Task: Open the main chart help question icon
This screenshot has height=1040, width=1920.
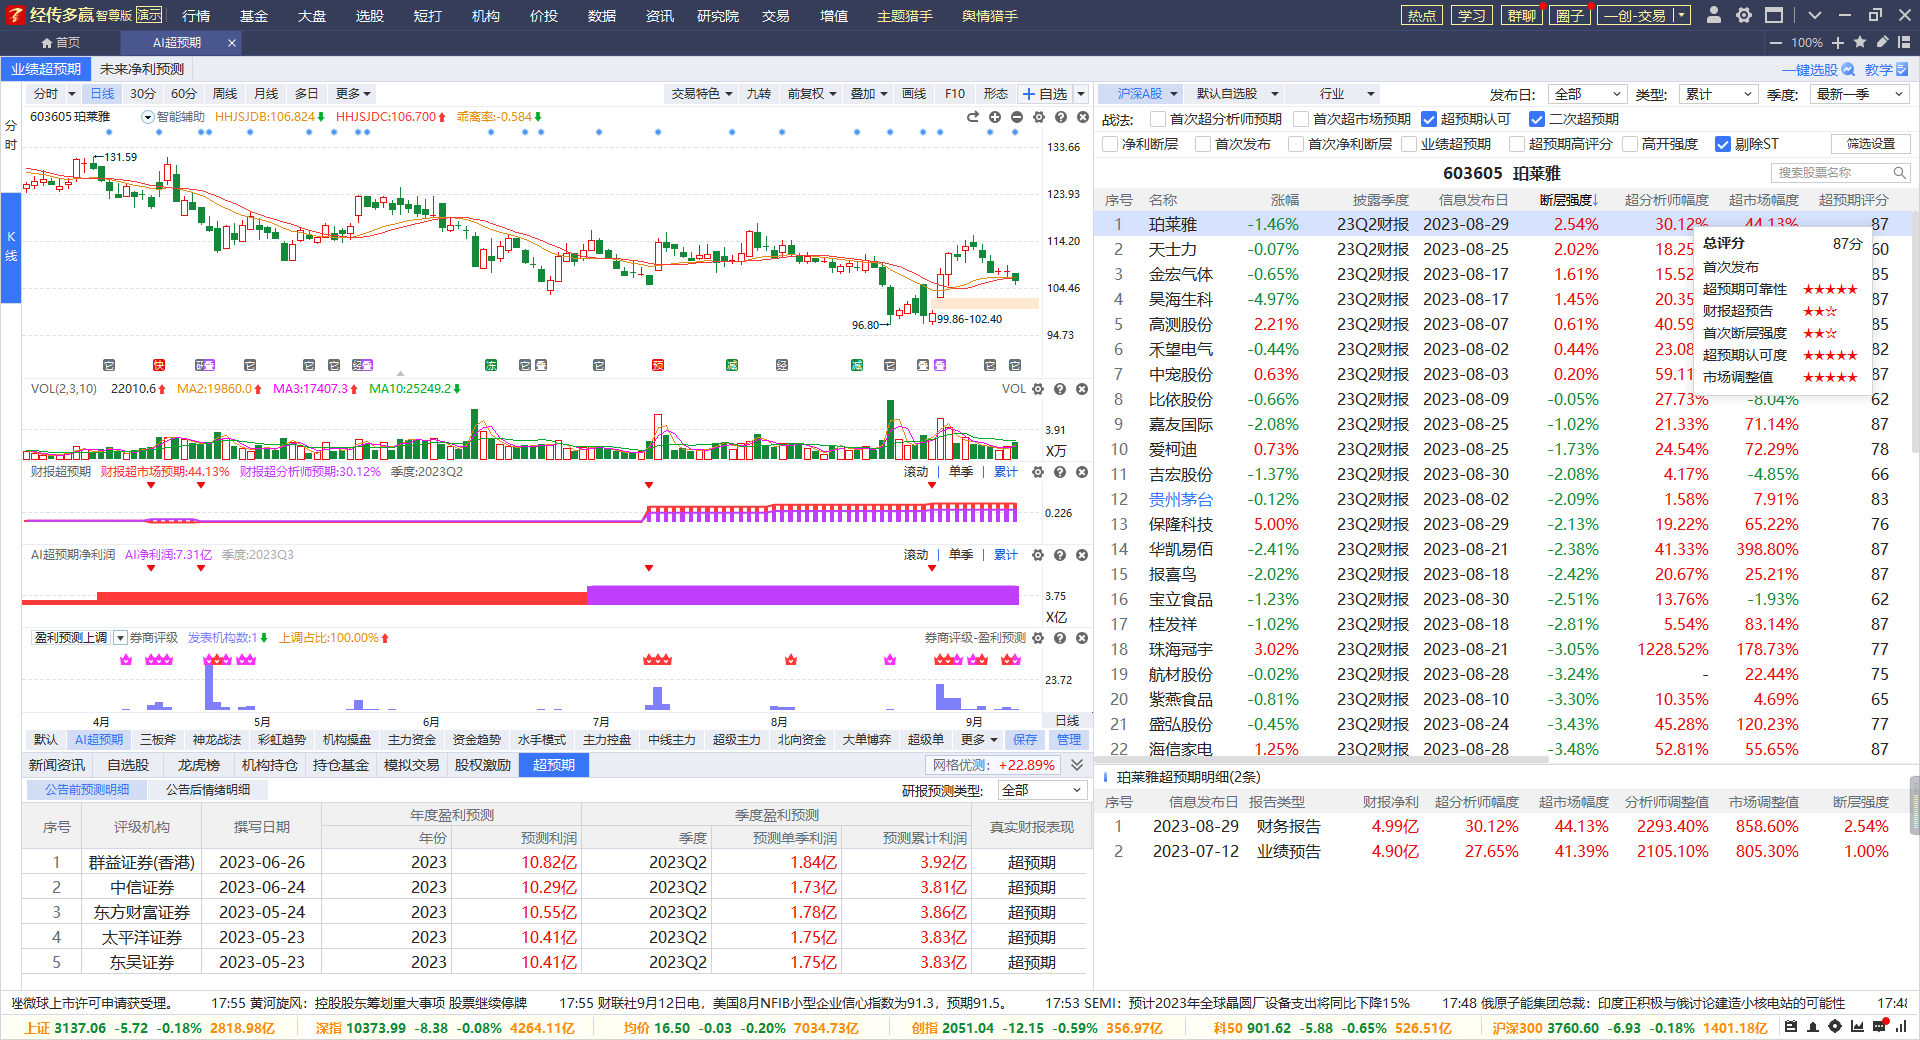Action: [1060, 117]
